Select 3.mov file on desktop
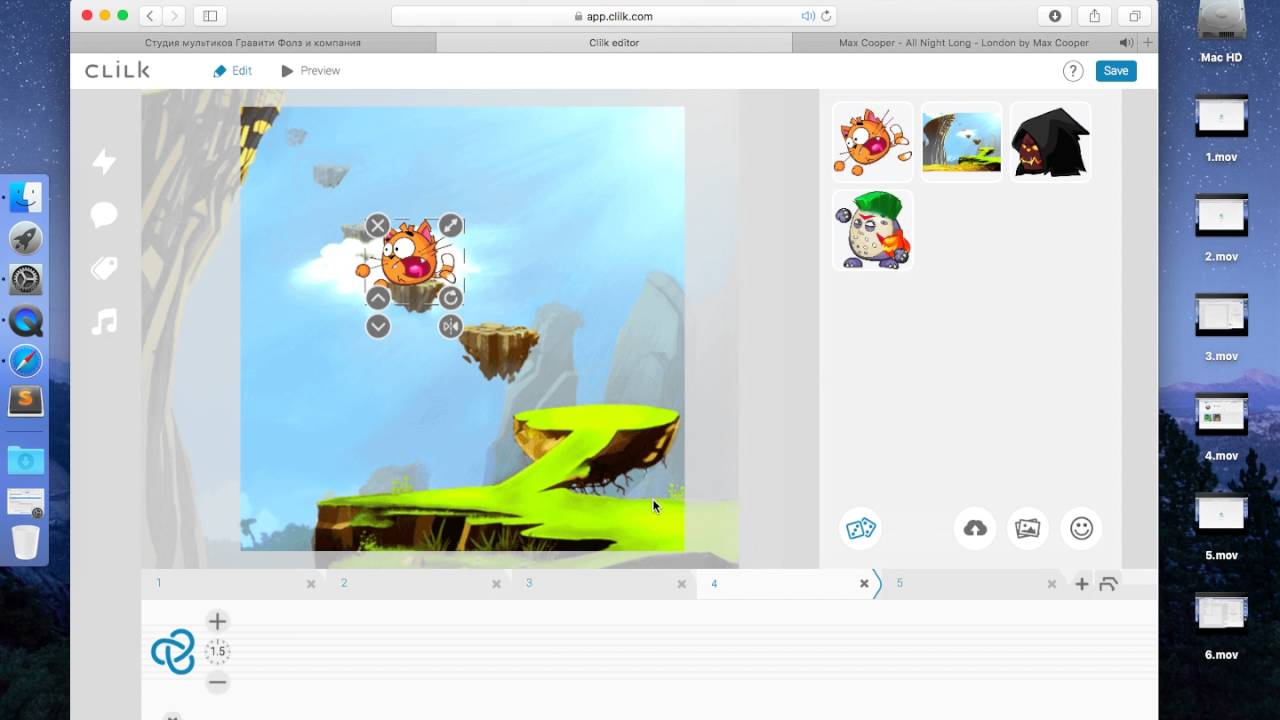Viewport: 1280px width, 720px height. [1221, 327]
